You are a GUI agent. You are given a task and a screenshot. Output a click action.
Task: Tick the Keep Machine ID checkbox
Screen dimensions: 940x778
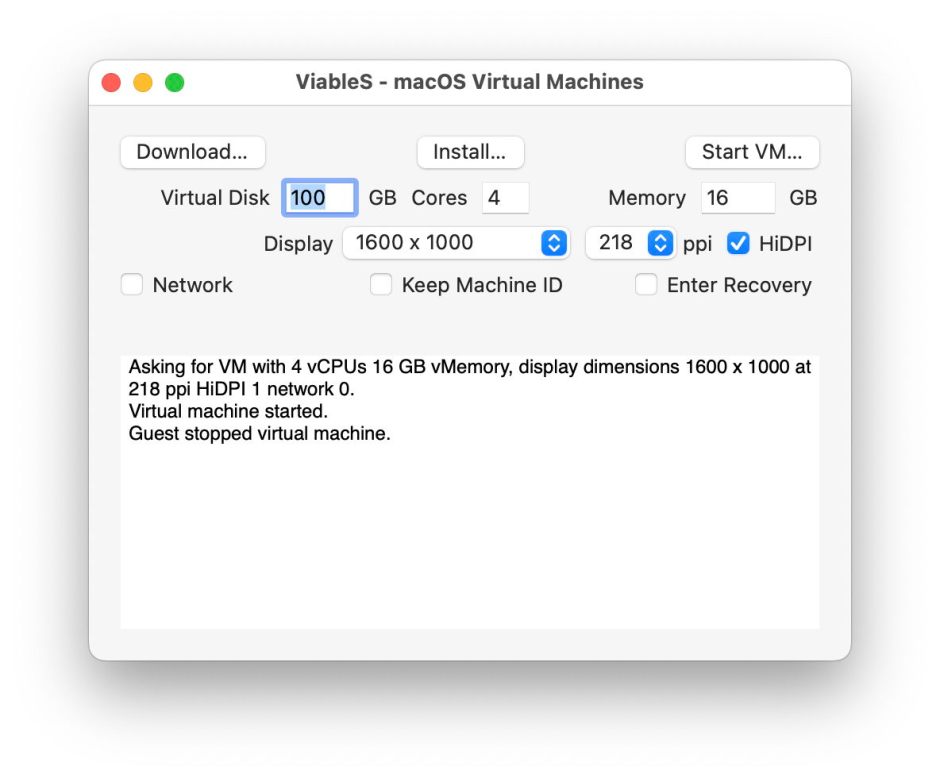[x=381, y=285]
